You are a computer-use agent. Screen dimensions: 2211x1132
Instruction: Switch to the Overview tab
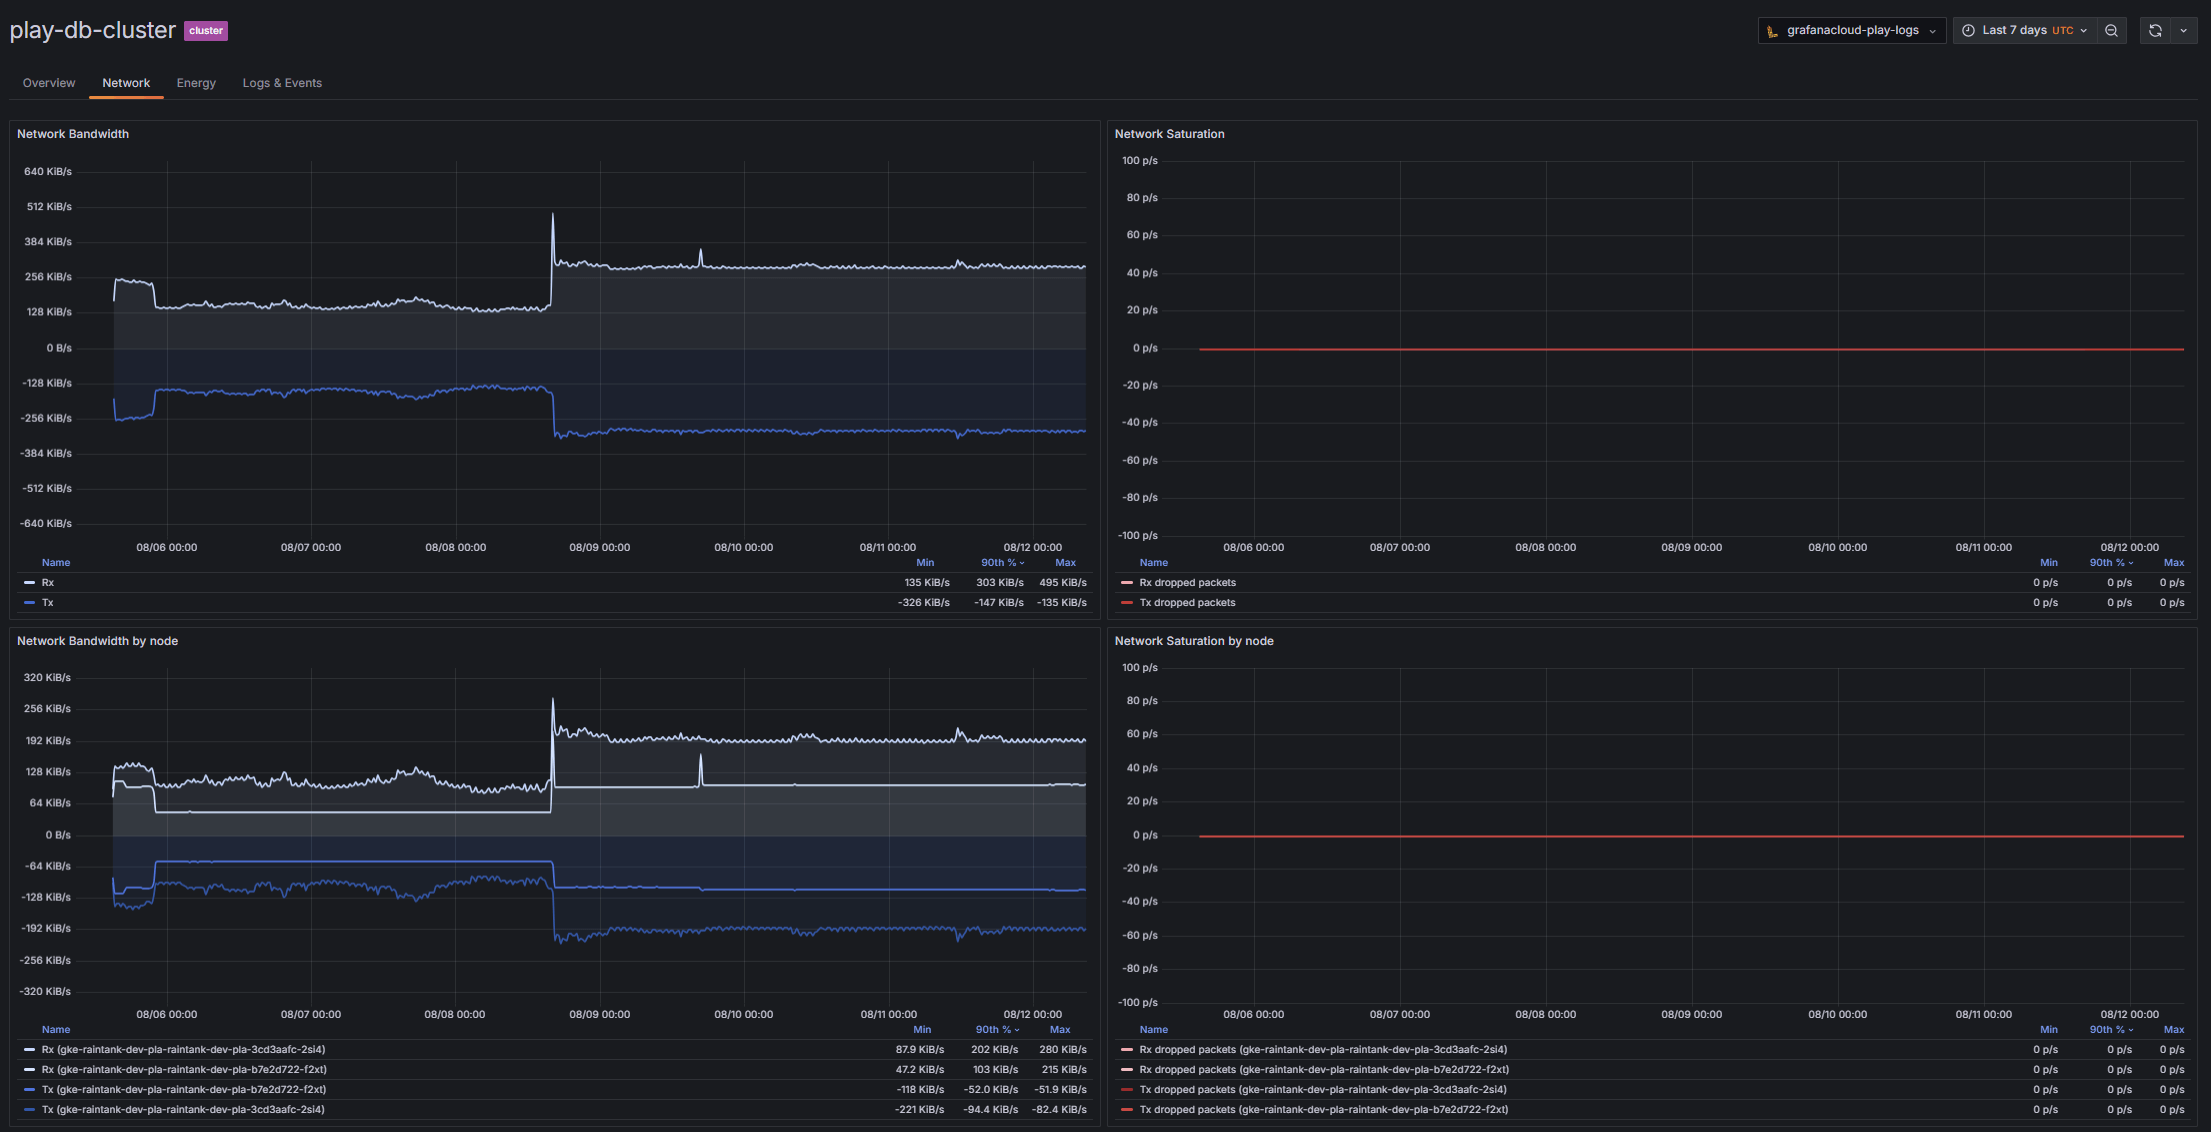48,82
